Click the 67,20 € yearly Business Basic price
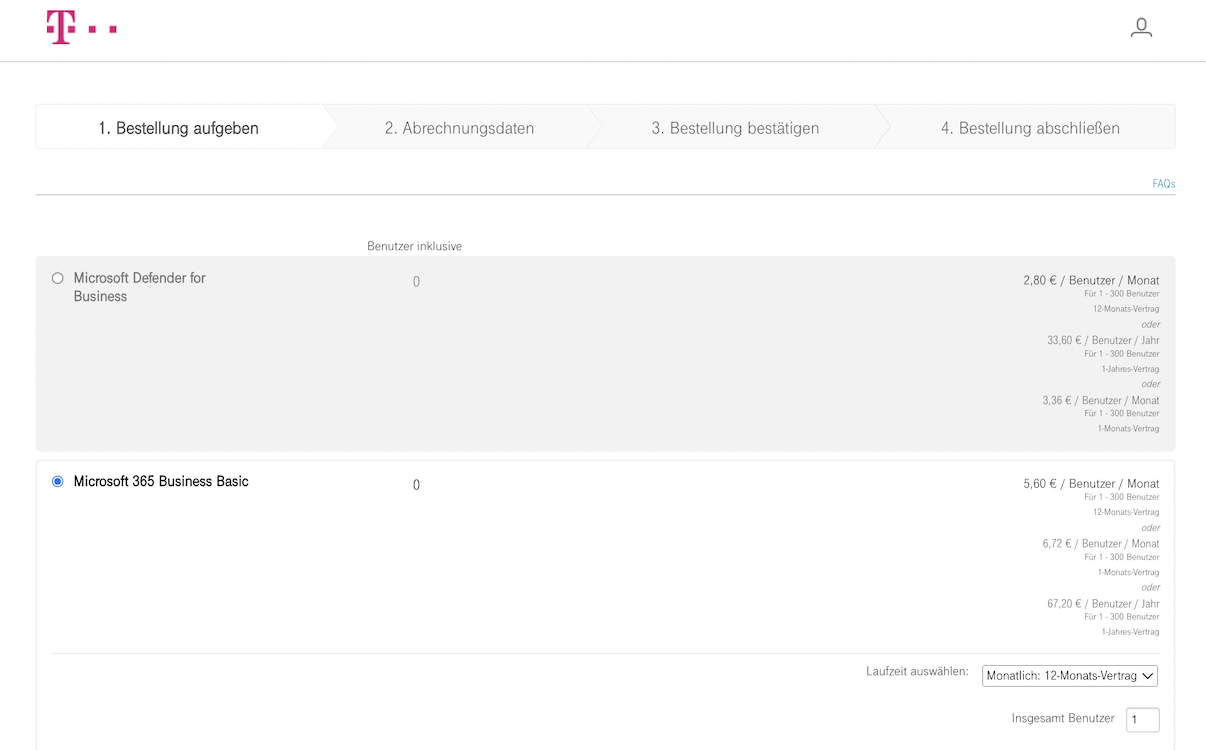 click(1103, 603)
